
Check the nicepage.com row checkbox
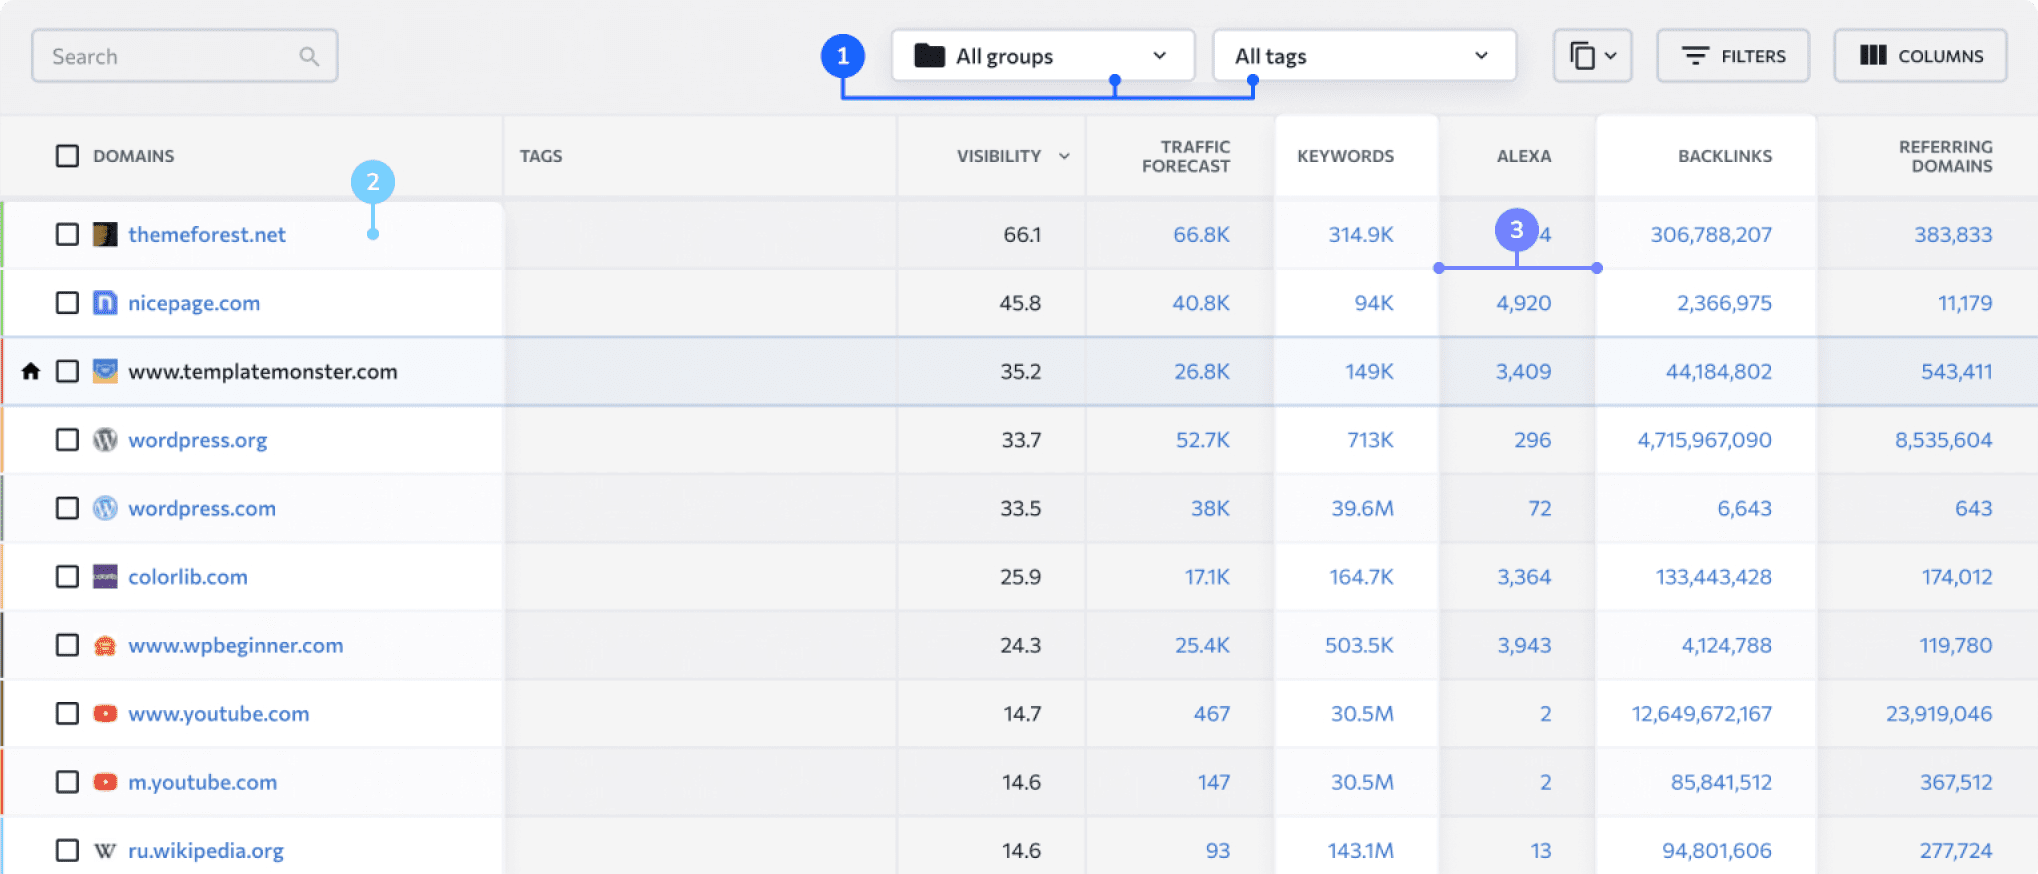pyautogui.click(x=67, y=303)
